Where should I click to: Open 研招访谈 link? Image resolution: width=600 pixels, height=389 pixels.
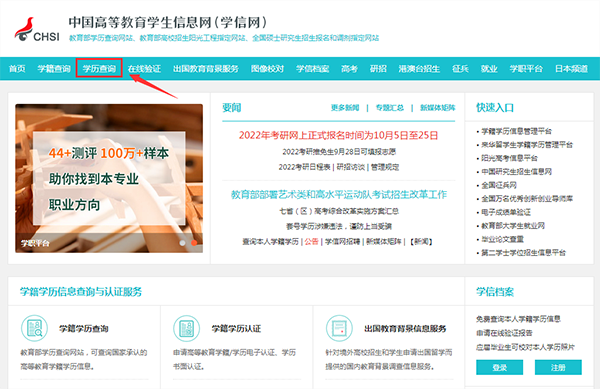351,167
